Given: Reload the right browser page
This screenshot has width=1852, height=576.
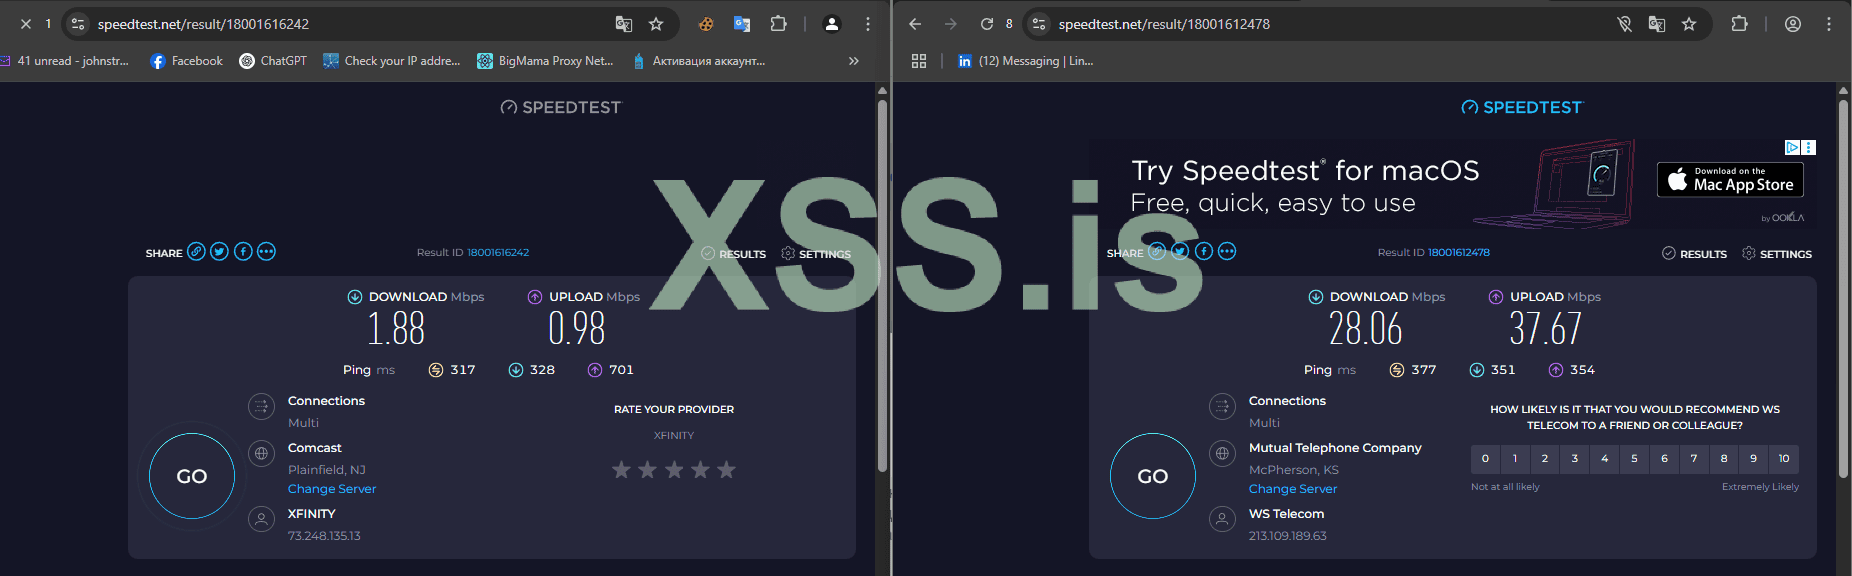Looking at the screenshot, I should click(x=987, y=24).
